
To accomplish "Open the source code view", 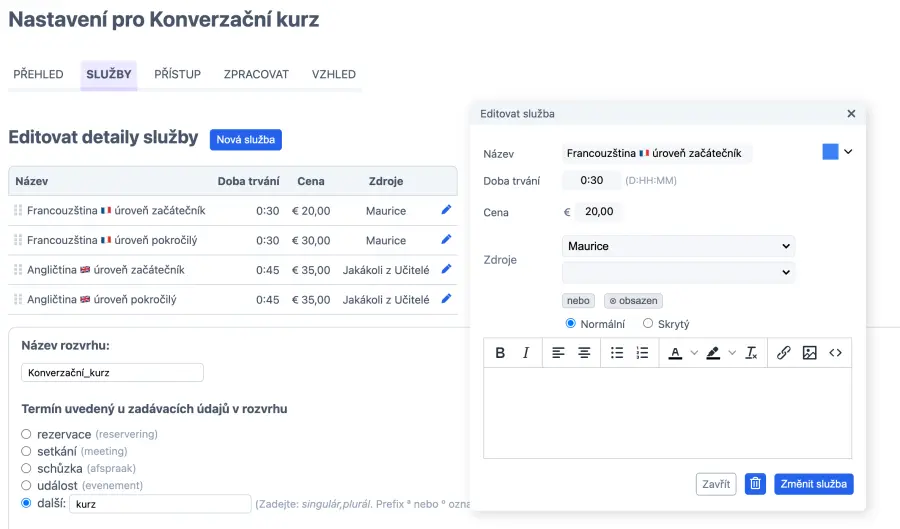I will click(x=835, y=353).
